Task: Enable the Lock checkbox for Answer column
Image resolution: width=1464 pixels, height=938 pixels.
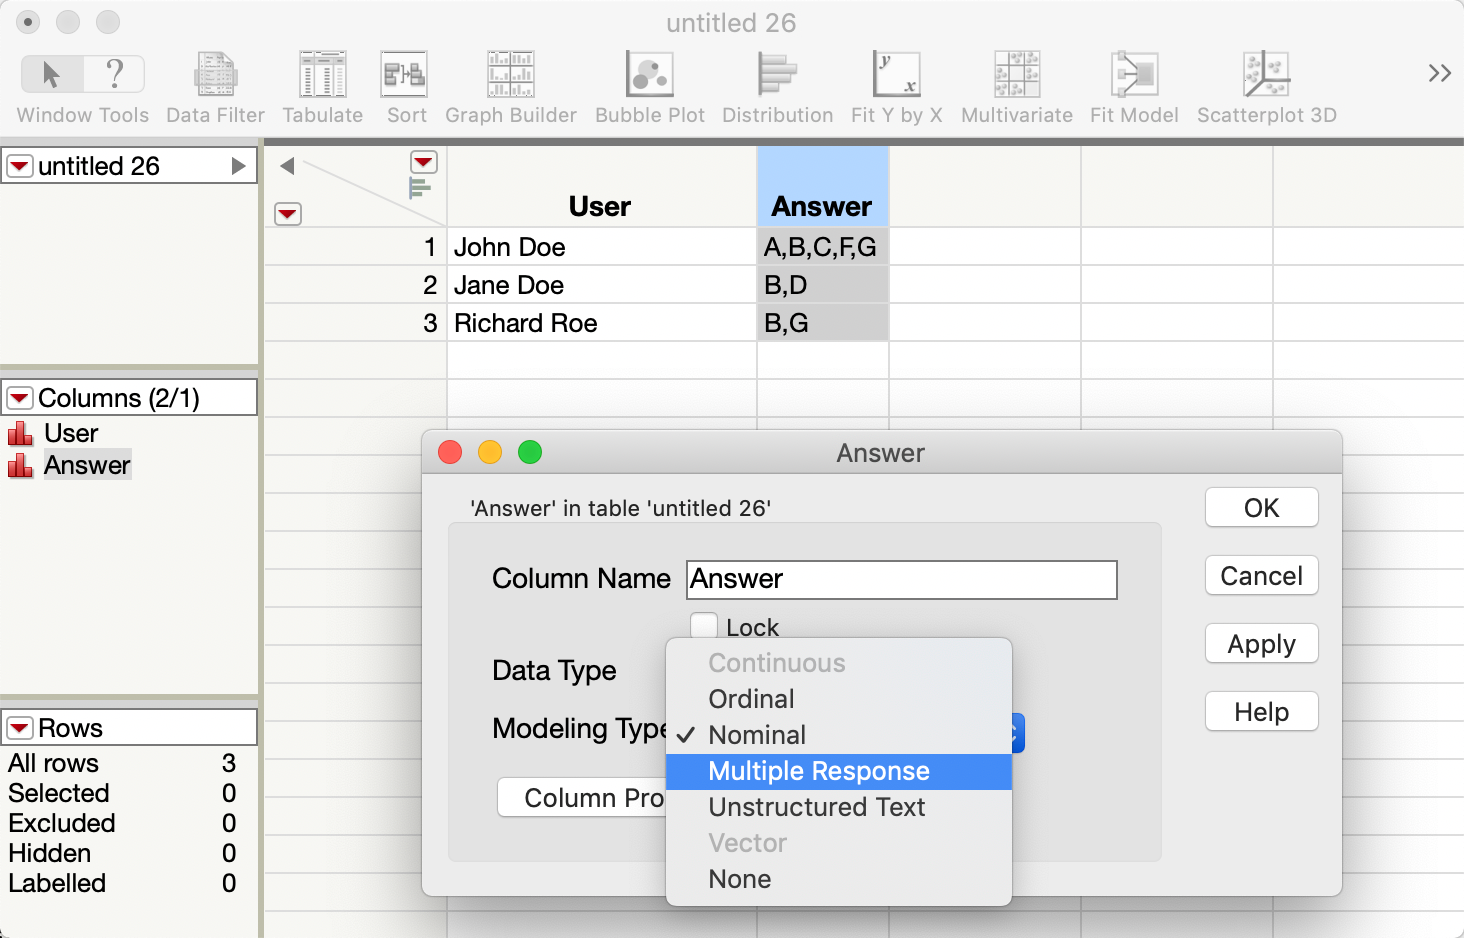Action: 704,625
